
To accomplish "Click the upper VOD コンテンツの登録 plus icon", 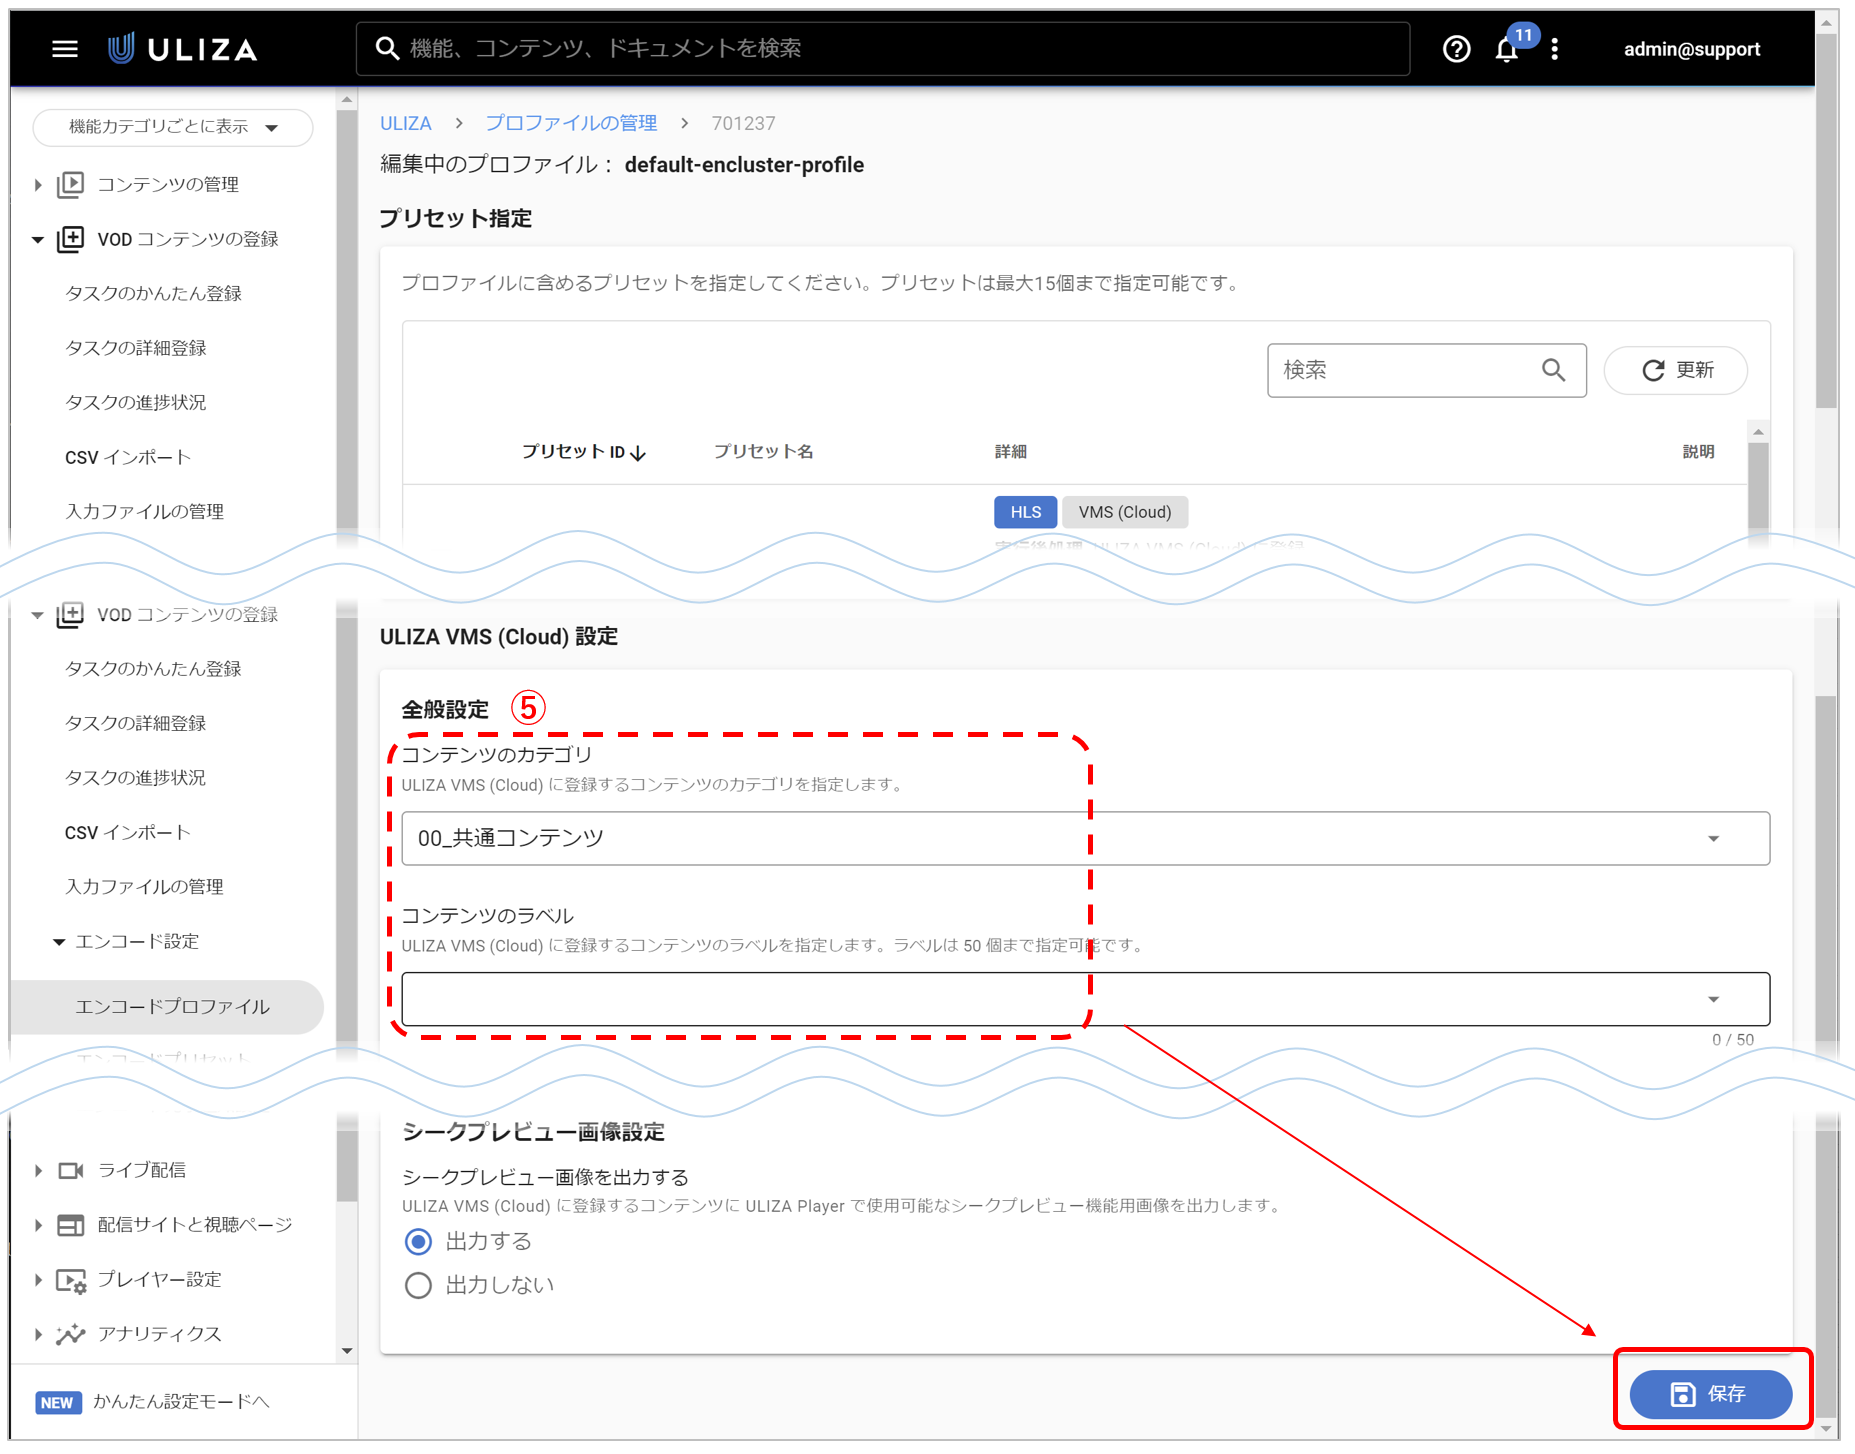I will click(71, 239).
